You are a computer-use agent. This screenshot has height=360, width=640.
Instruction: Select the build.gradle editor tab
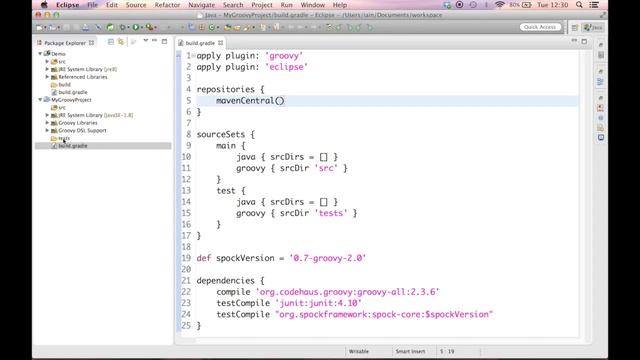point(200,43)
